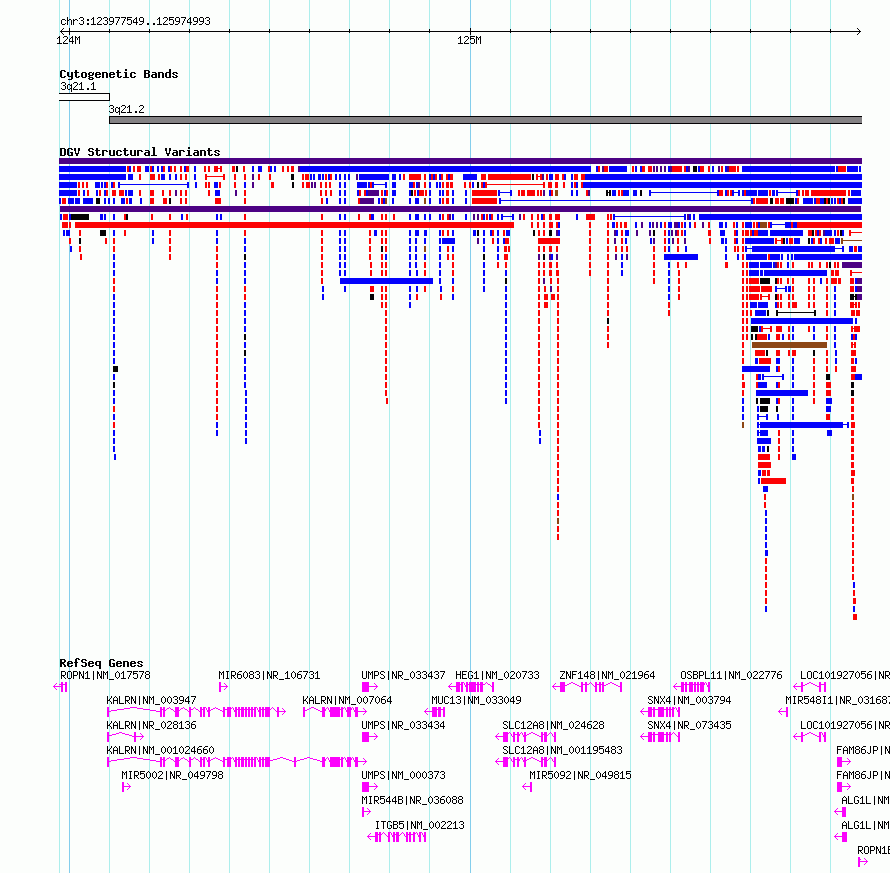Select the KALRN|NR_028136 transcript label
This screenshot has width=890, height=873.
[x=151, y=725]
